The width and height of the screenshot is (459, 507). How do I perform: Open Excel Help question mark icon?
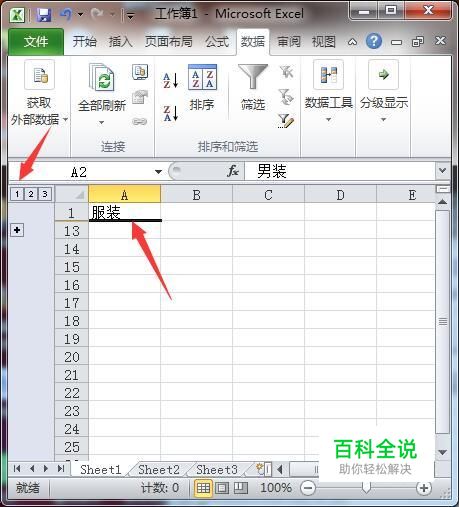374,41
